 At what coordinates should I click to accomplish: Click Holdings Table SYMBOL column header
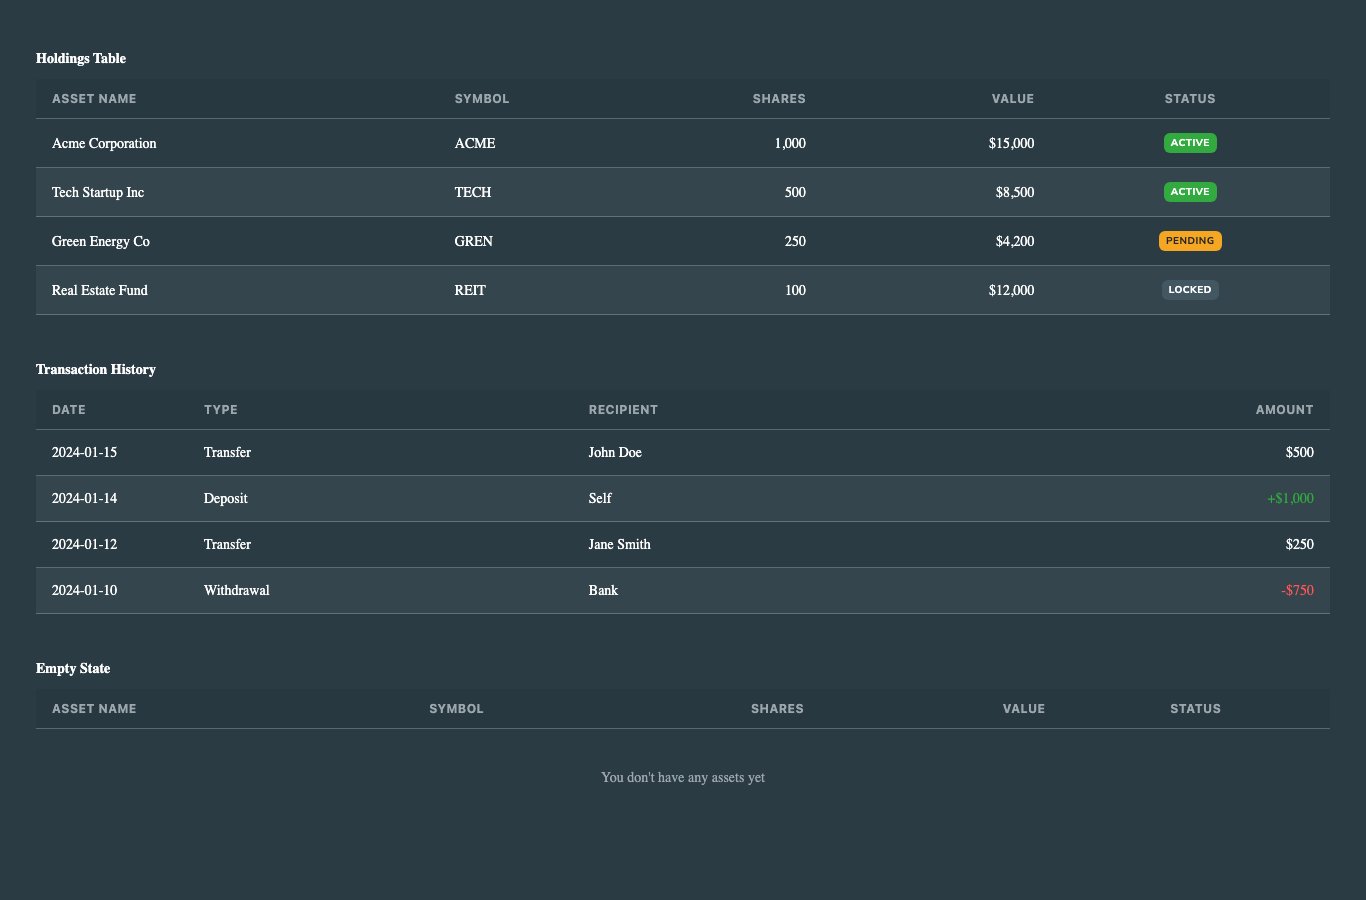(x=482, y=99)
